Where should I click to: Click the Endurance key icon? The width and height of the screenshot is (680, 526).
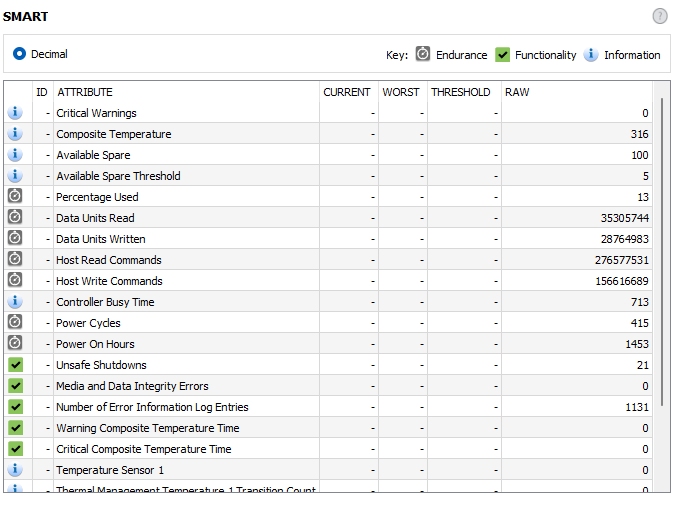[423, 54]
